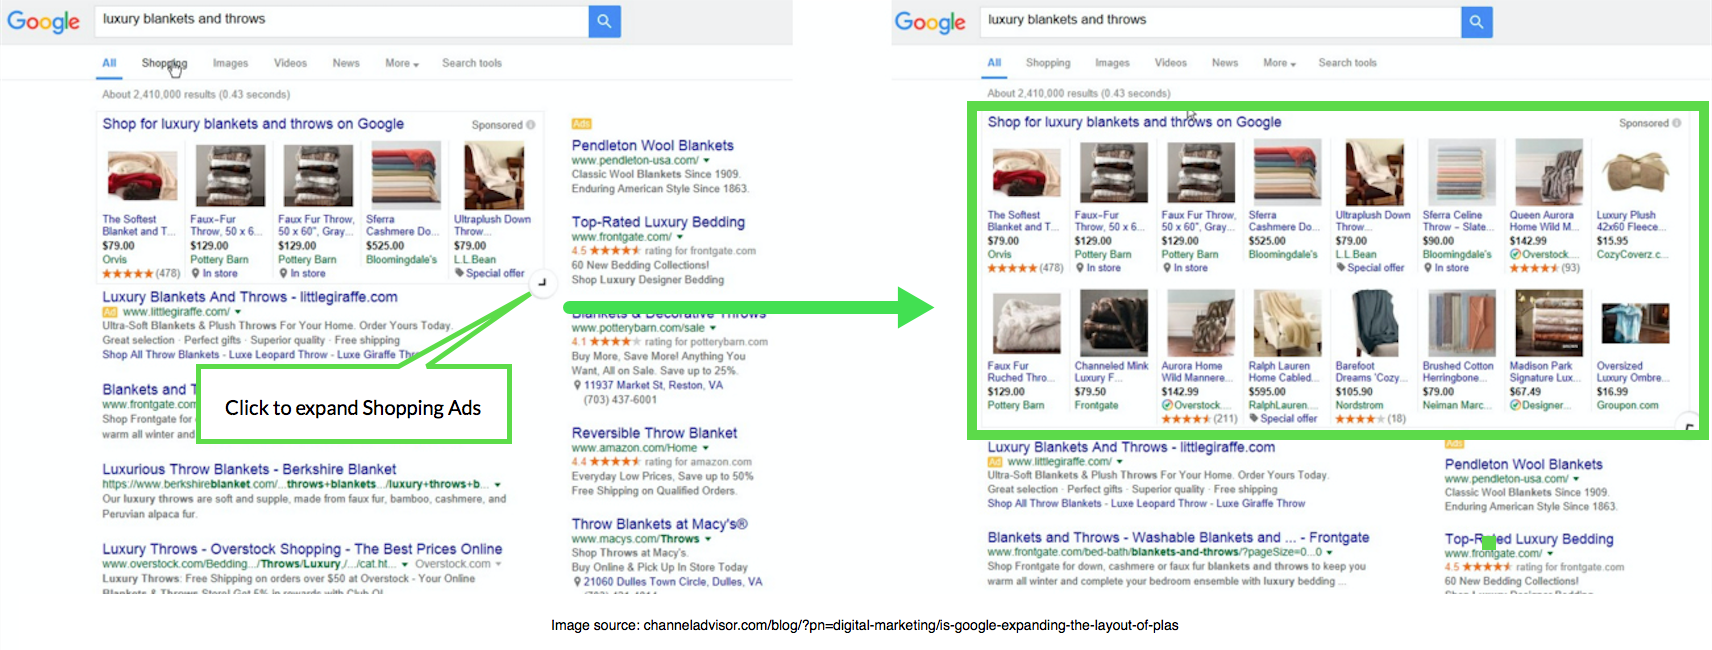Open Faux Fur Throw Gray image, left screenshot

point(317,176)
